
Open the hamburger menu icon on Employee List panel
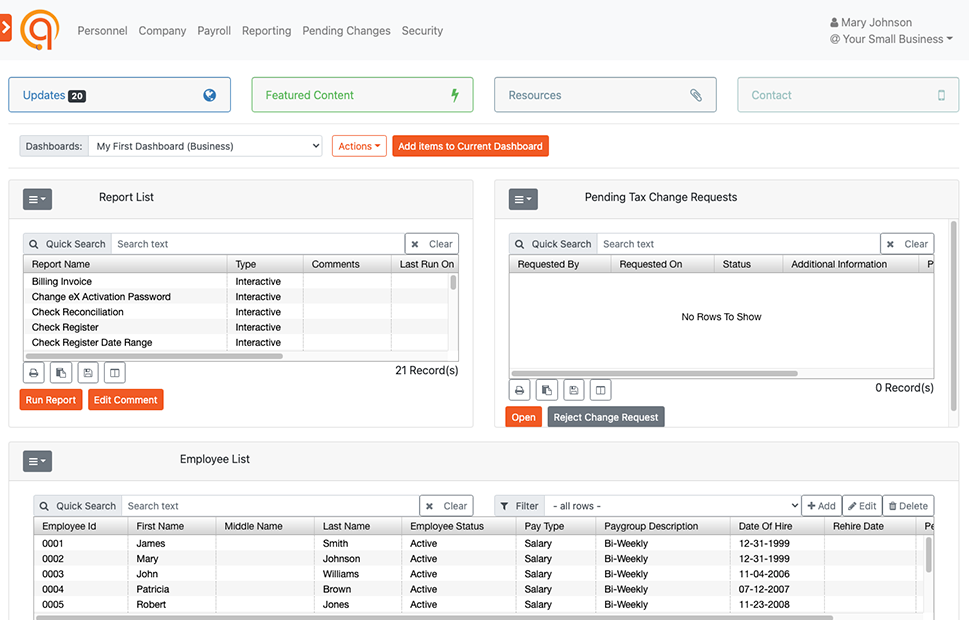point(37,461)
